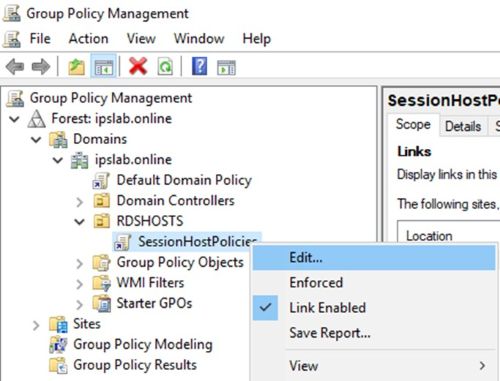Expand the Domain Controllers node

click(x=79, y=202)
